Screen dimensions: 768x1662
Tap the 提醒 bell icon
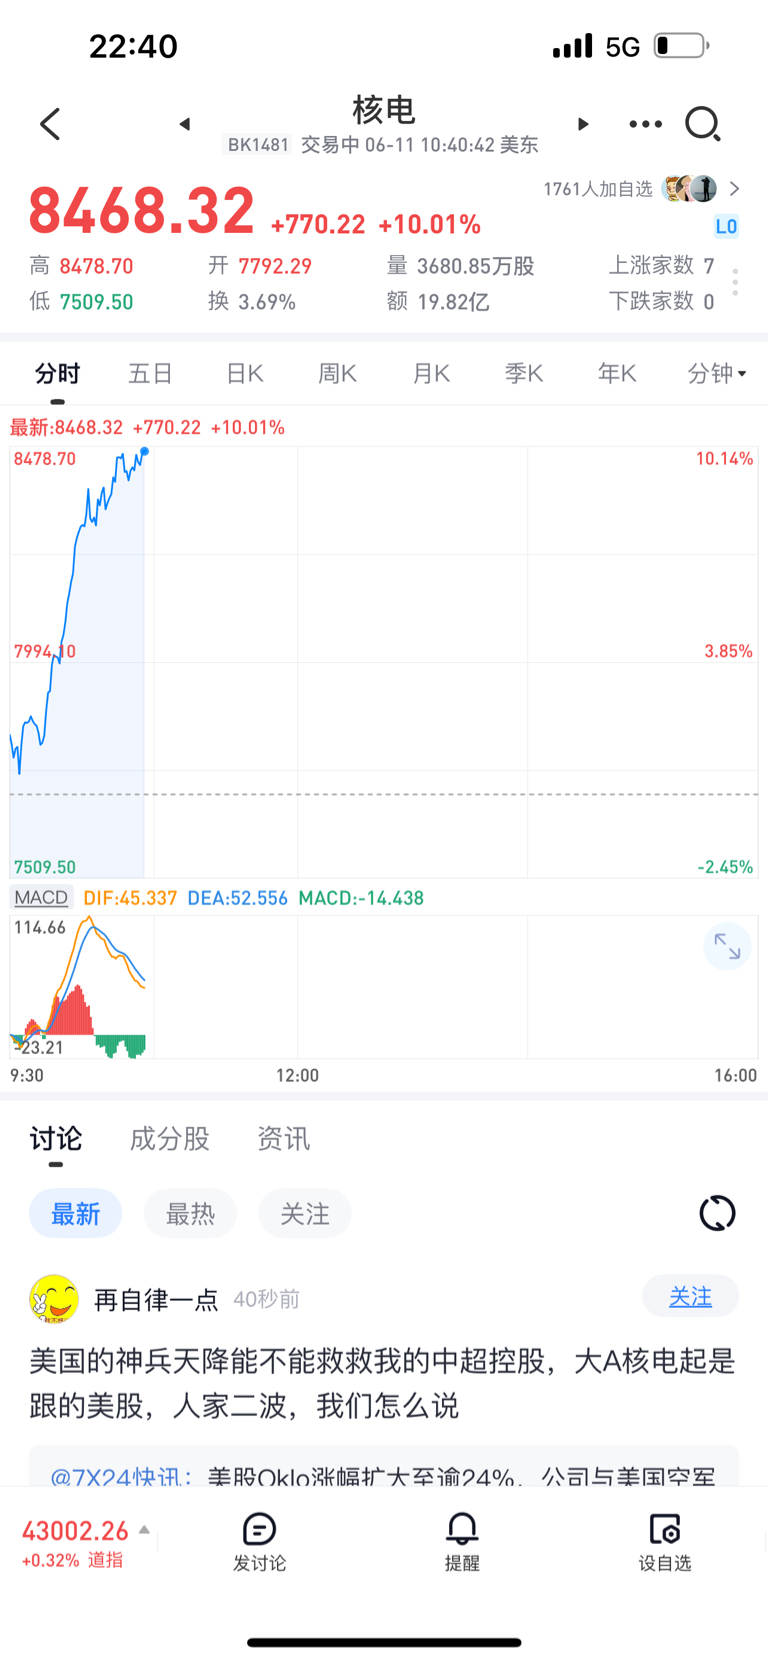[x=462, y=1542]
